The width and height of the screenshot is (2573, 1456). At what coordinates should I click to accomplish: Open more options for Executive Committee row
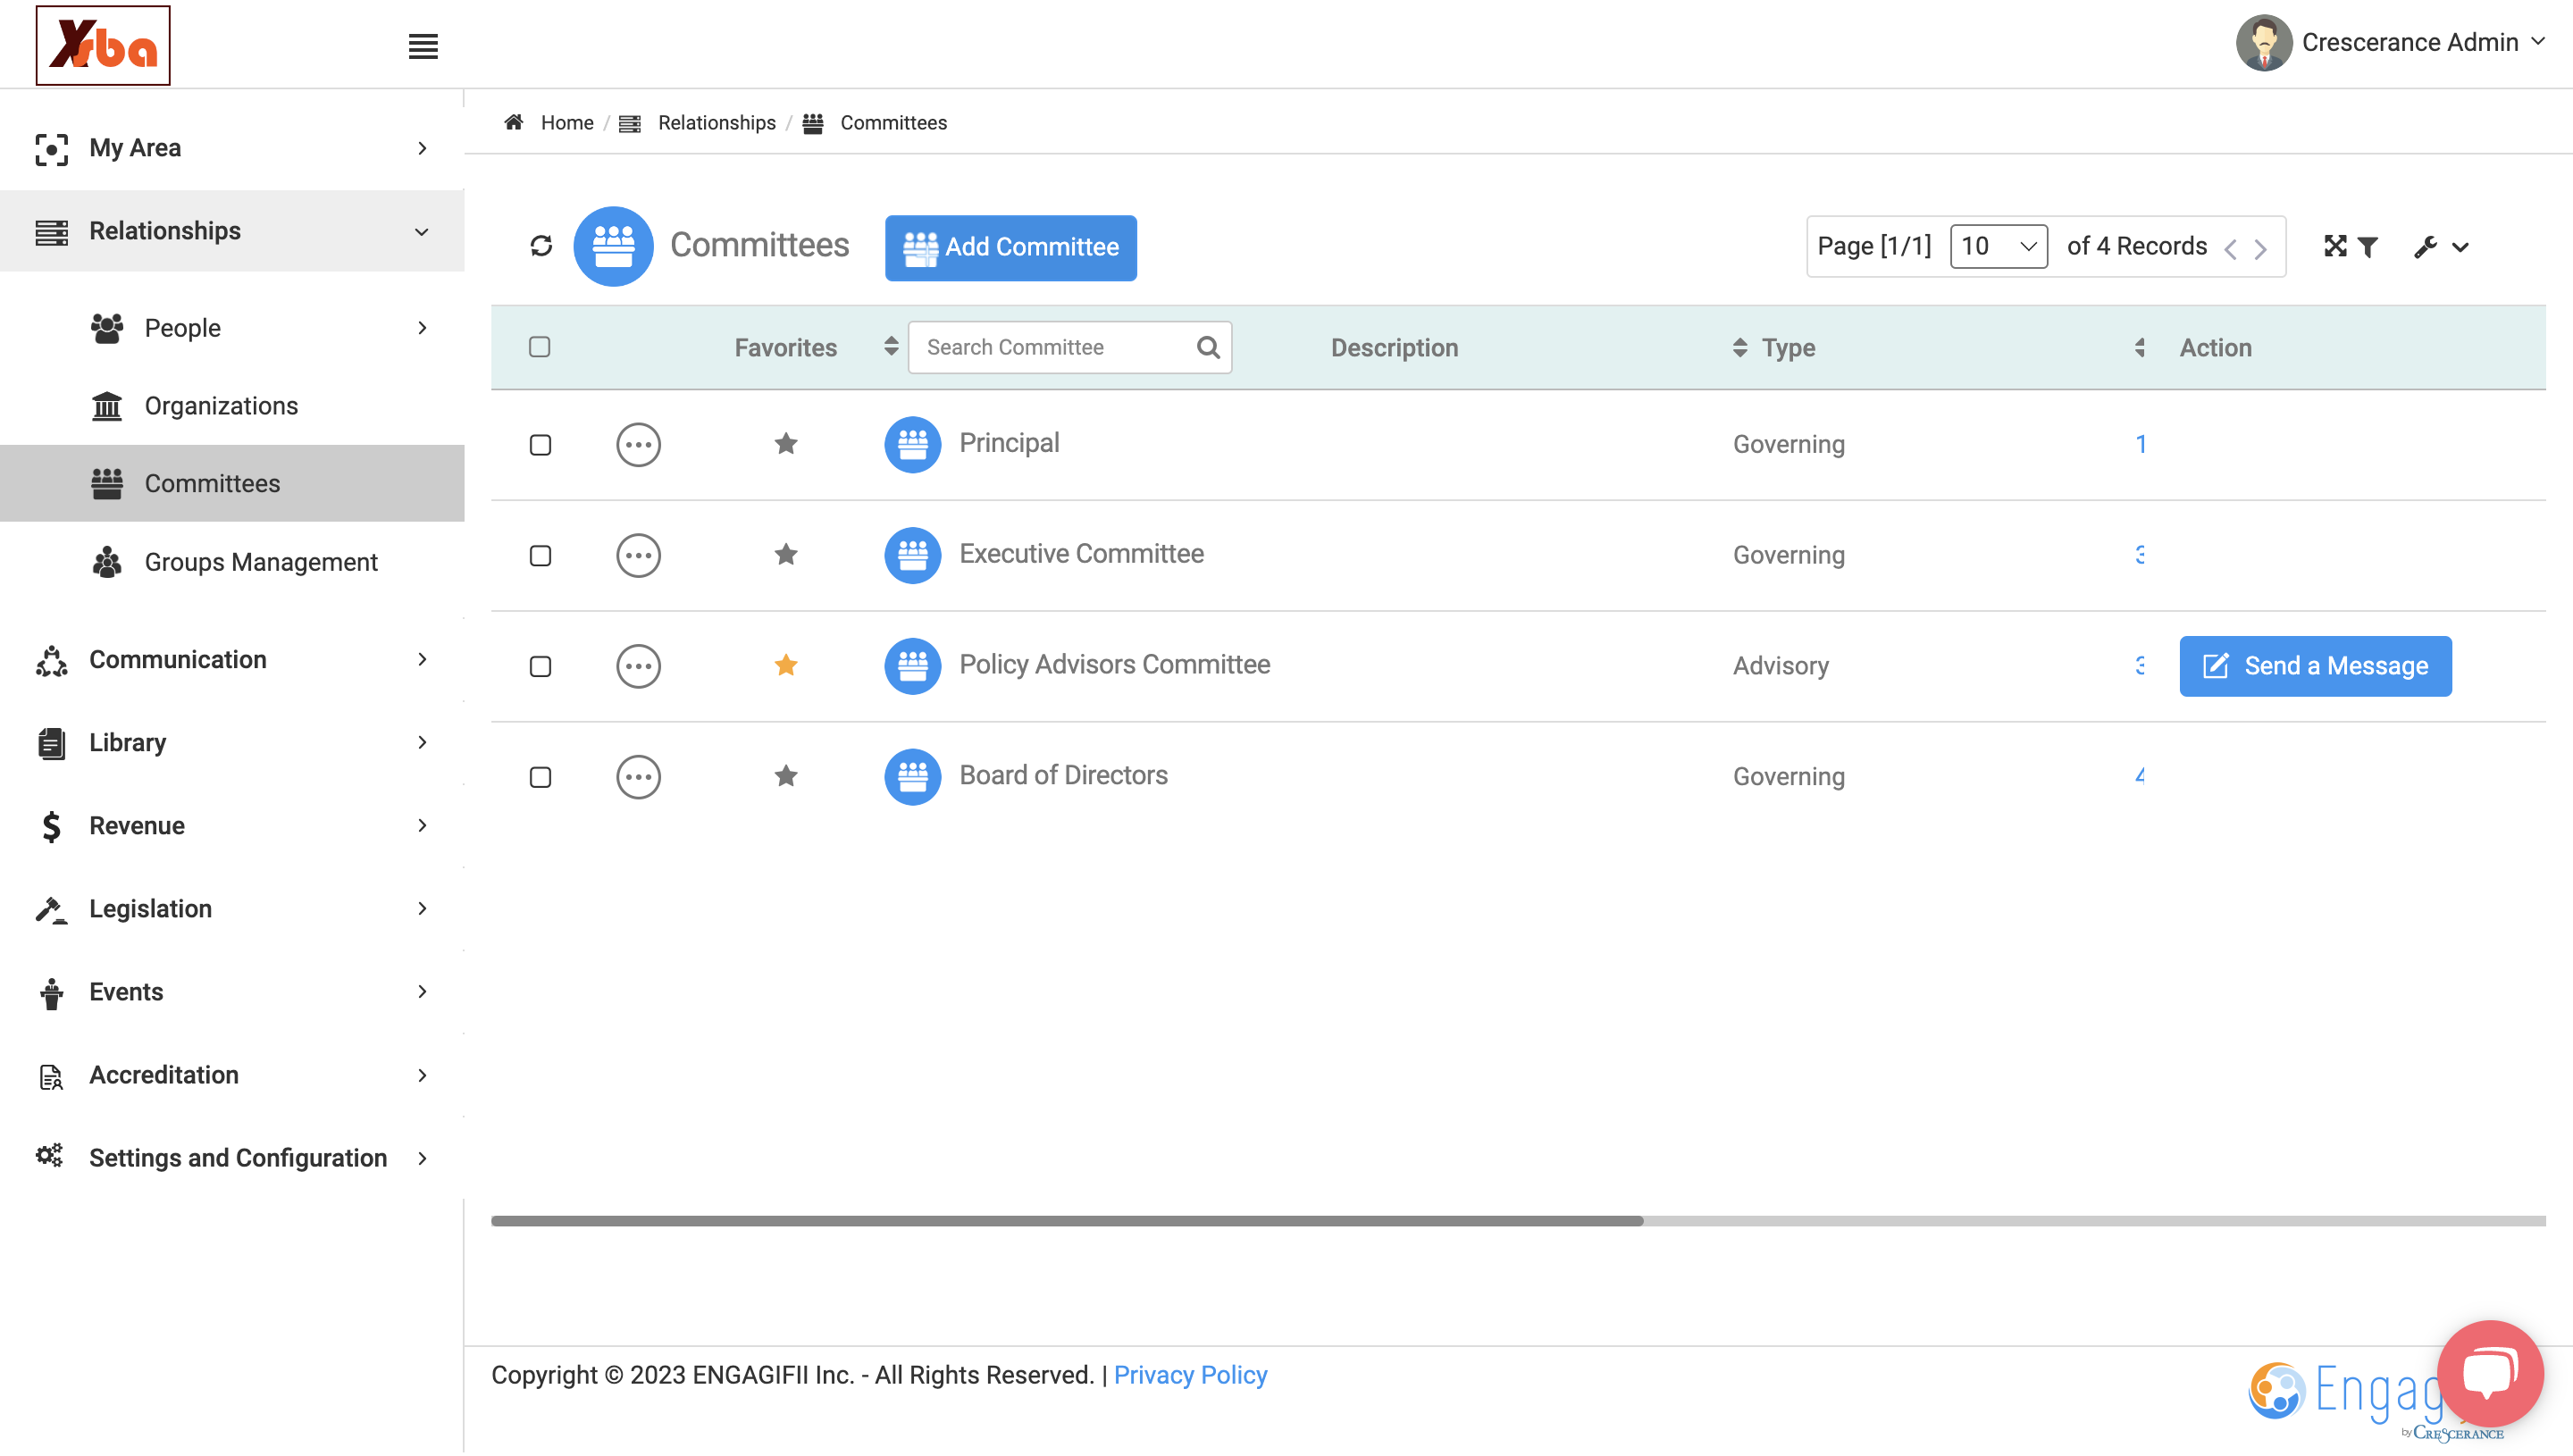(x=638, y=556)
